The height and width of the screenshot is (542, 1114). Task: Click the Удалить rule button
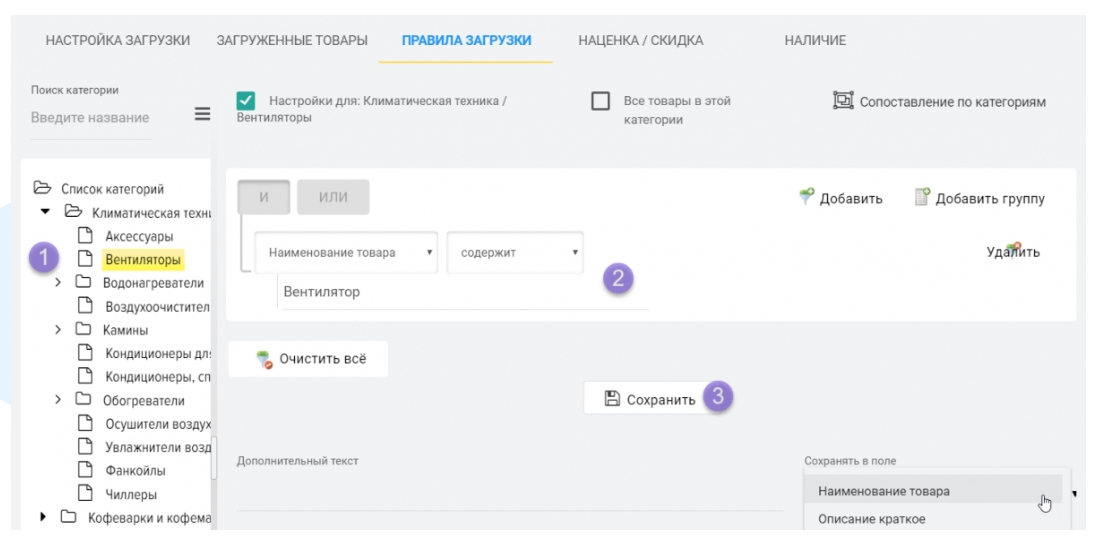[1013, 251]
